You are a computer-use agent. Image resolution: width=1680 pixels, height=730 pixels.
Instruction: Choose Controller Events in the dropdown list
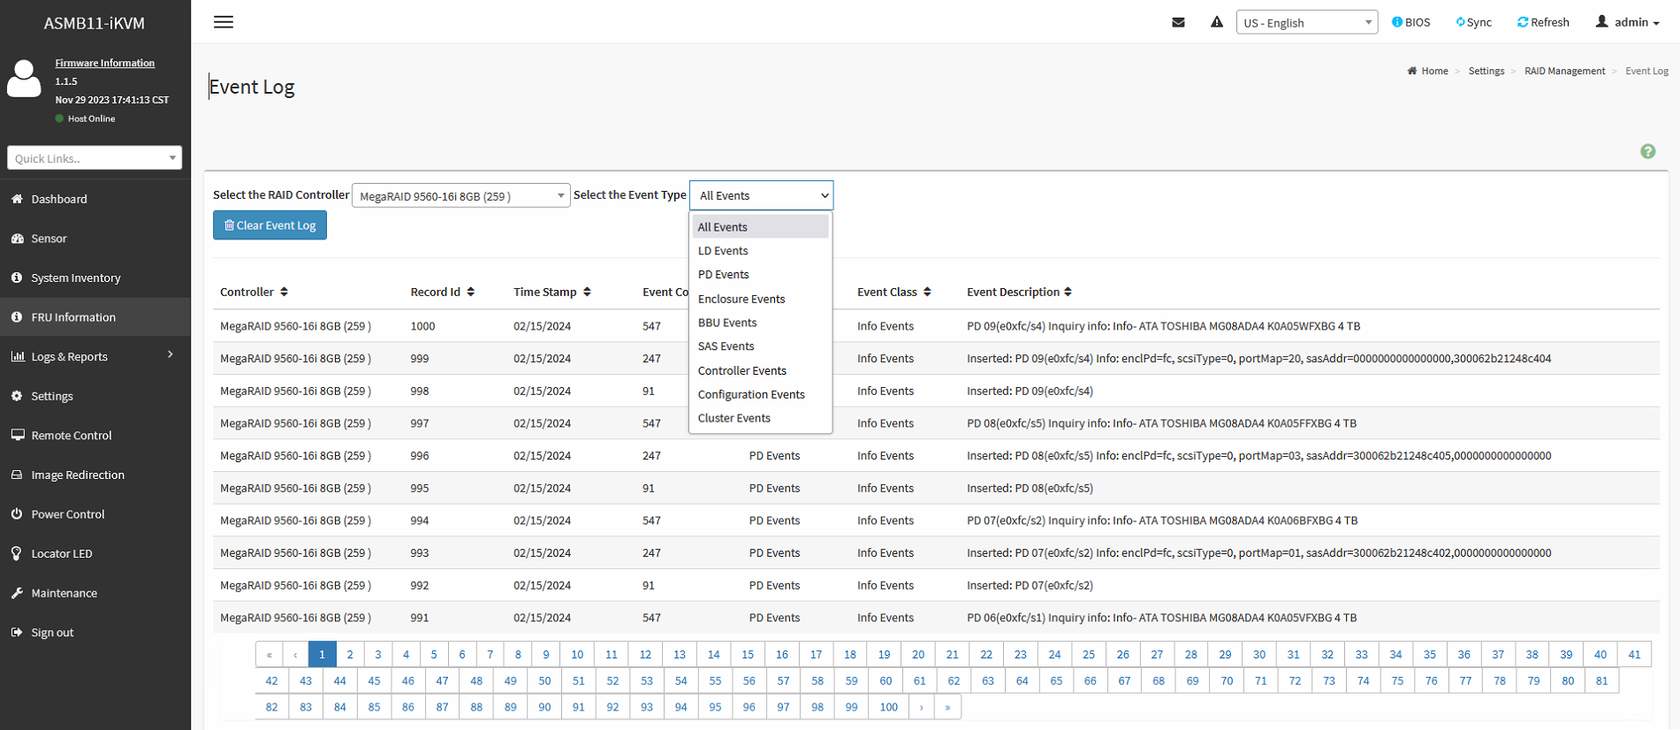pyautogui.click(x=742, y=371)
